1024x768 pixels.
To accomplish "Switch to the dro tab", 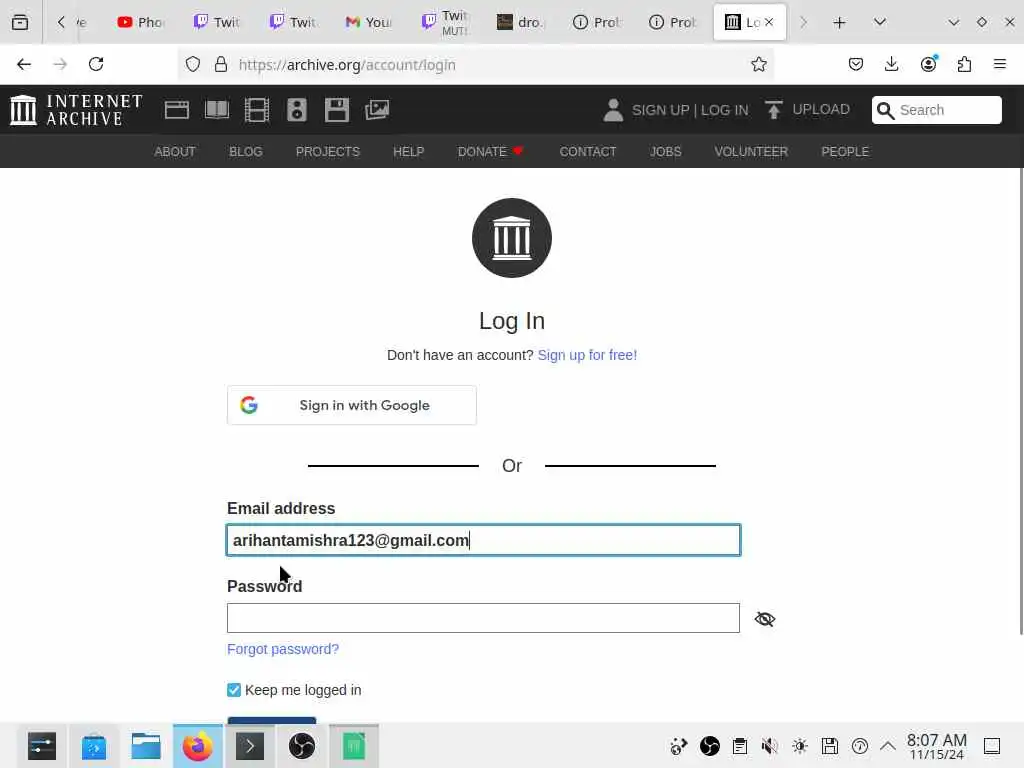I will click(x=520, y=22).
